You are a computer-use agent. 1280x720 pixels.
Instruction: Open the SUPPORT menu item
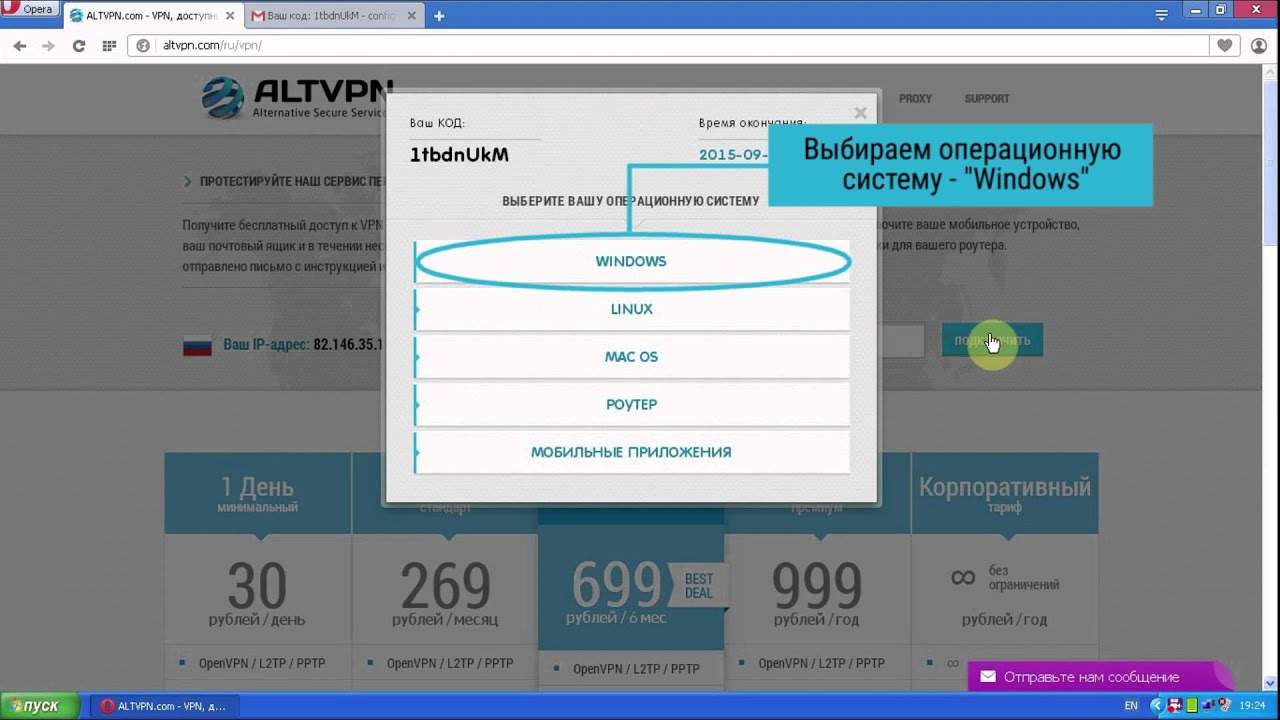(987, 99)
